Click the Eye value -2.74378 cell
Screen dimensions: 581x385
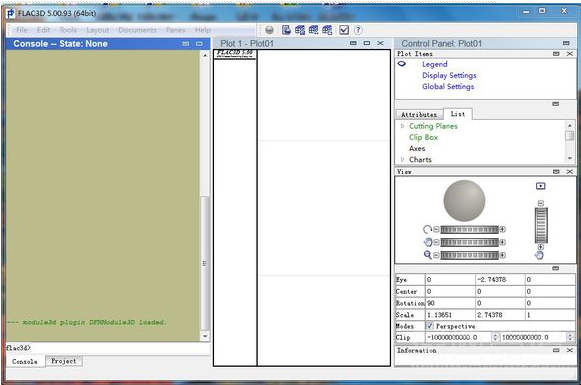pyautogui.click(x=500, y=279)
